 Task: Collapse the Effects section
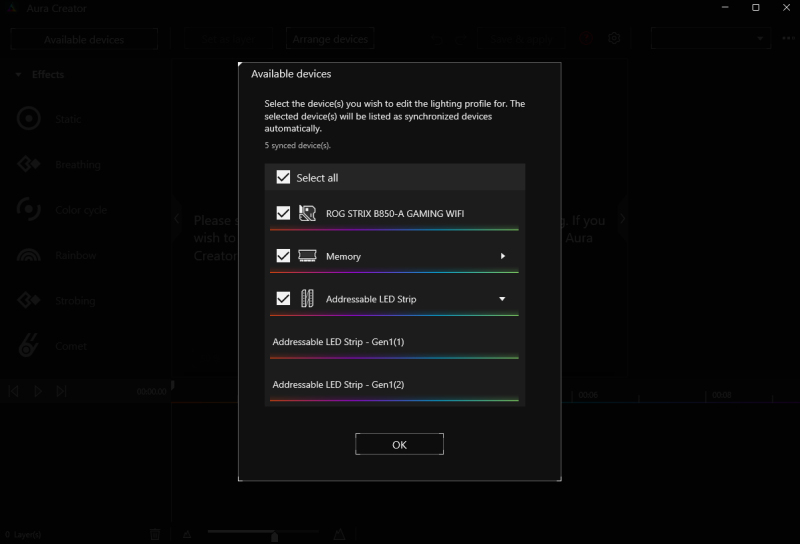[x=18, y=75]
